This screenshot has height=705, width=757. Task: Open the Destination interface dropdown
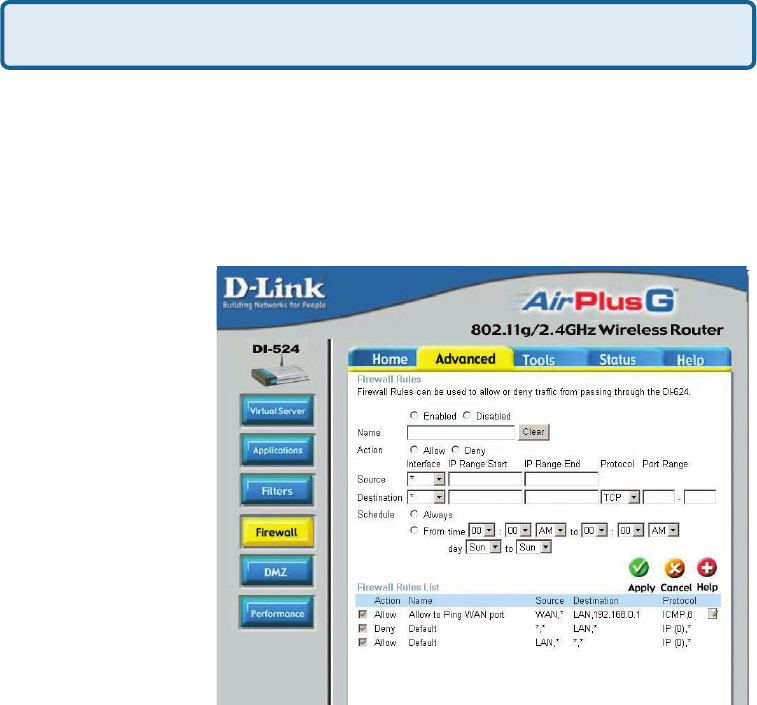(x=426, y=497)
